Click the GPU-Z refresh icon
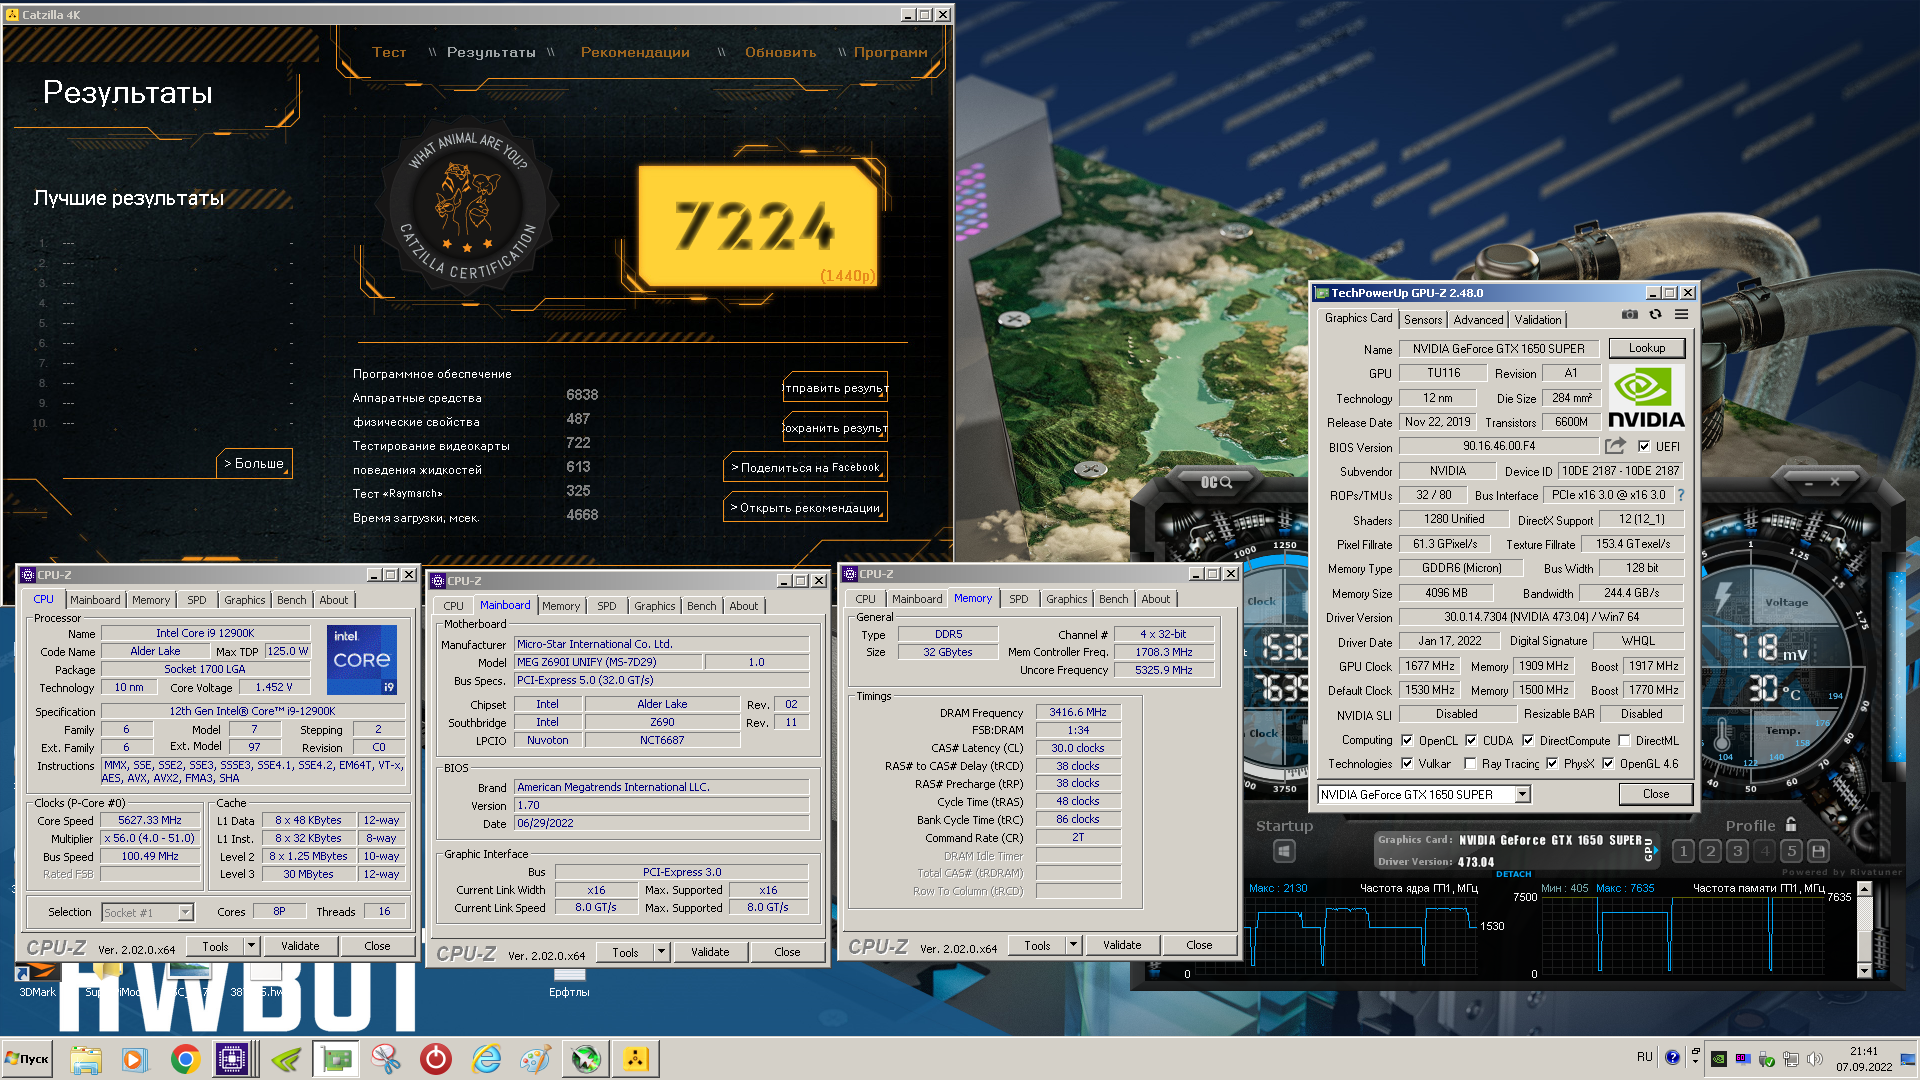The image size is (1920, 1080). click(x=1656, y=314)
